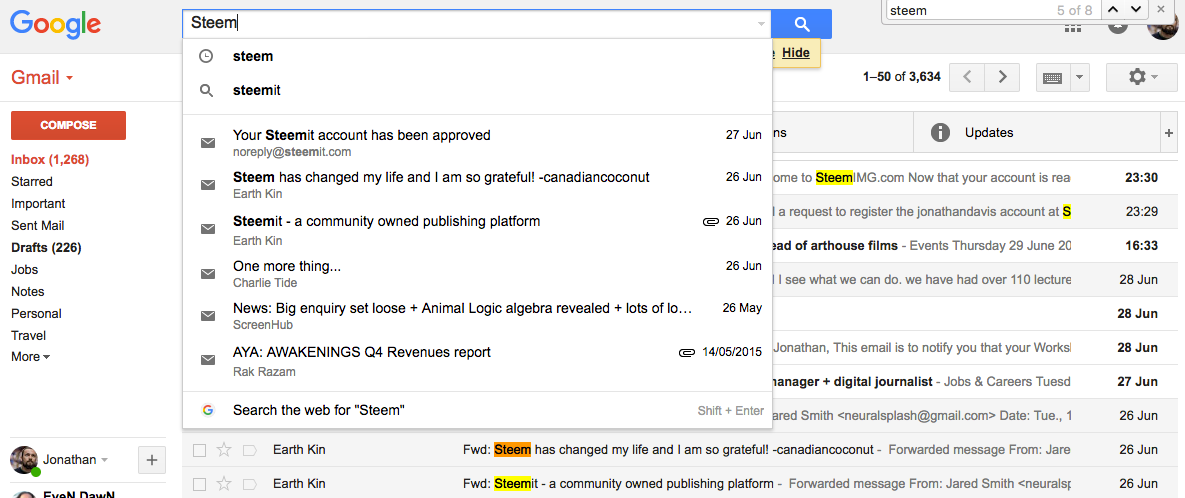Click attachment paperclip on Steemit community platform suggestion

point(710,221)
